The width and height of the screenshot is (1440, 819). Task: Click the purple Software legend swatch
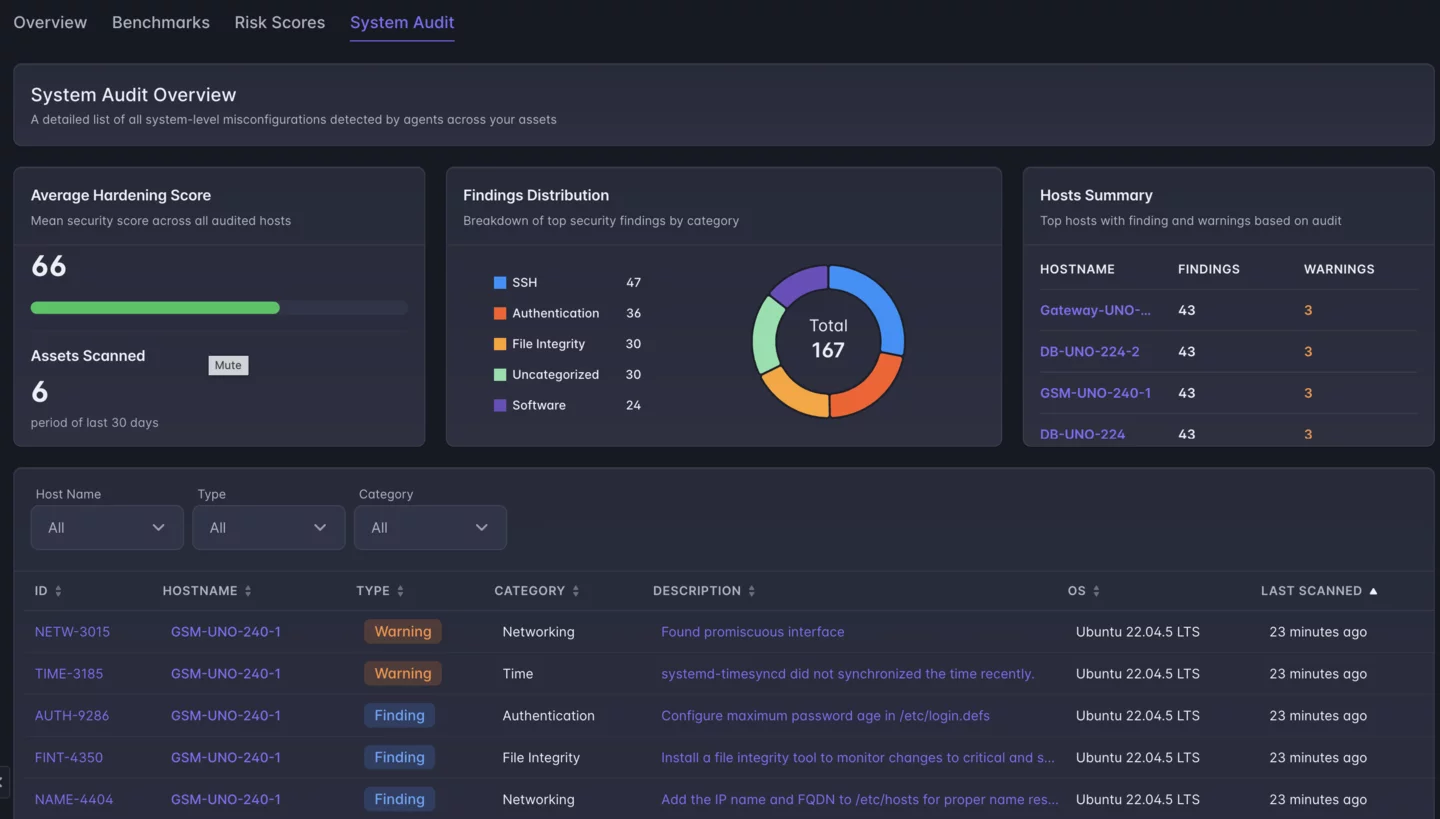(500, 405)
